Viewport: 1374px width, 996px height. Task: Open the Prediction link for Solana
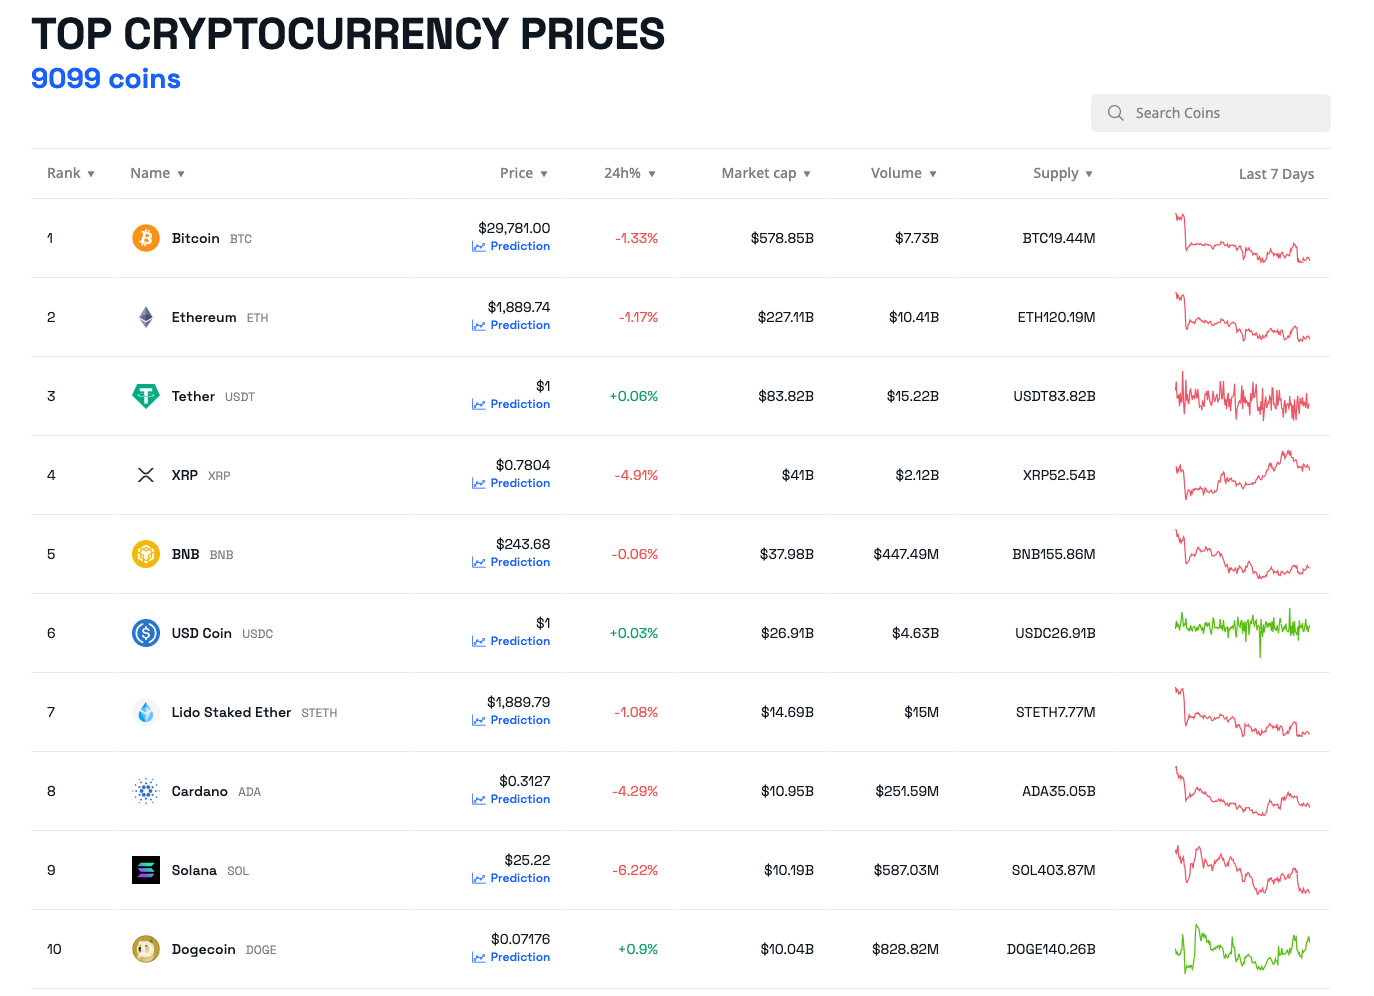point(519,878)
